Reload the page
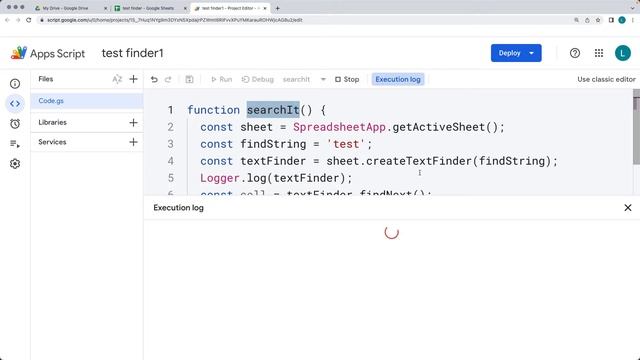 (x=29, y=20)
